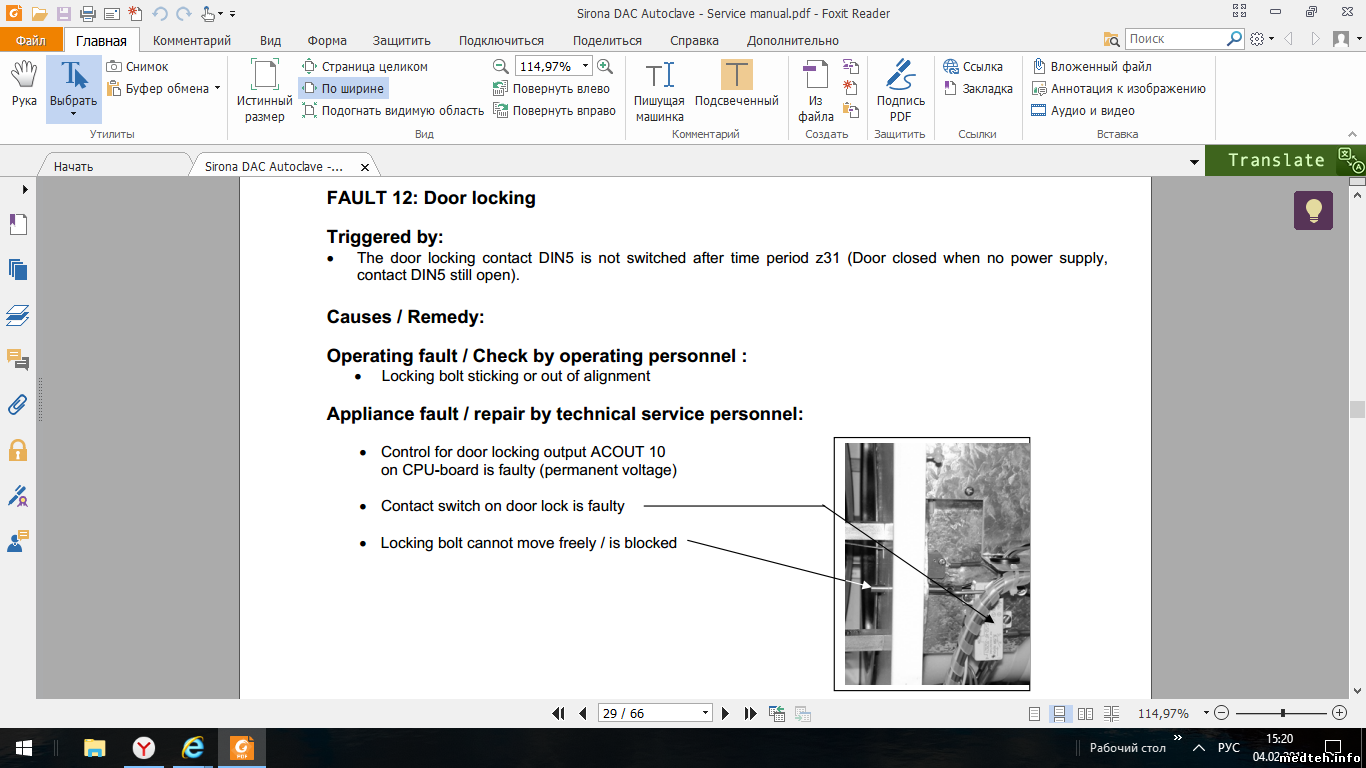
Task: Click the Typewriter (Пишущая машинка) tool
Action: [x=659, y=90]
